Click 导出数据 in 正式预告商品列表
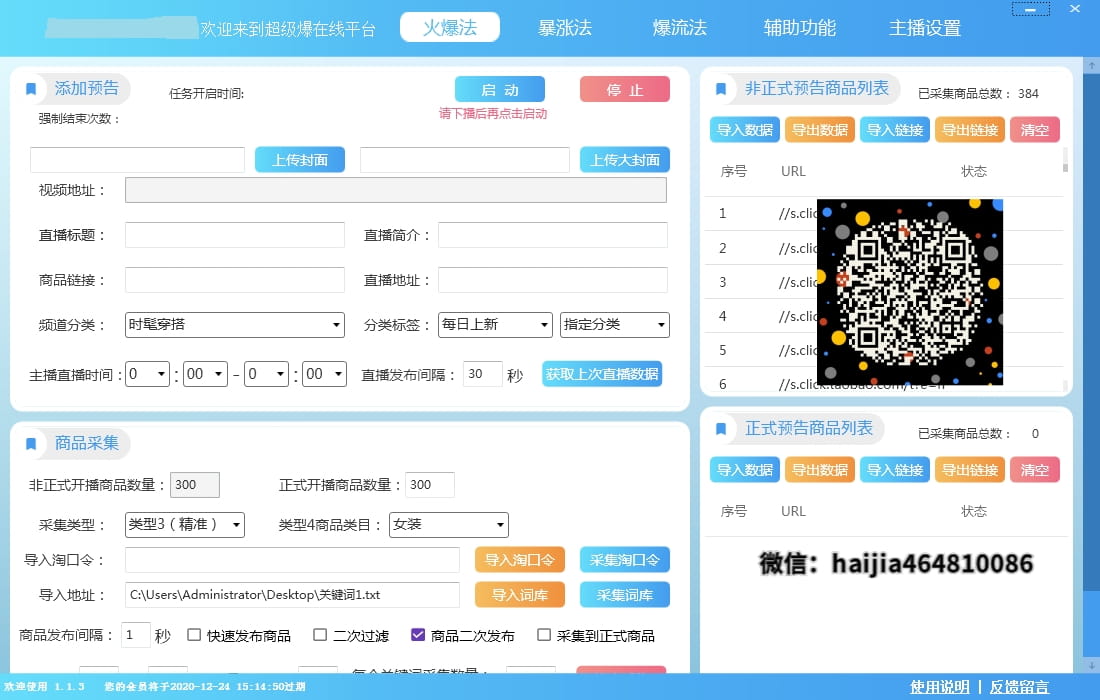This screenshot has width=1100, height=700. coord(819,470)
